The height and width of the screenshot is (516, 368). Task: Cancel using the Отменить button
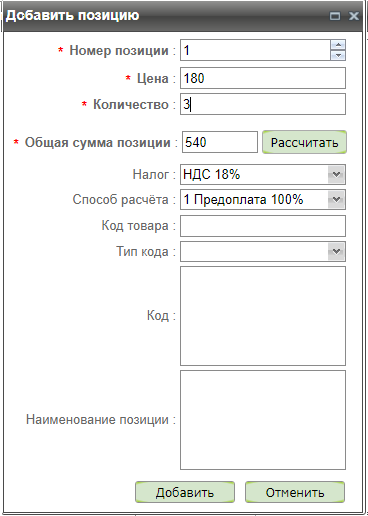tap(295, 492)
